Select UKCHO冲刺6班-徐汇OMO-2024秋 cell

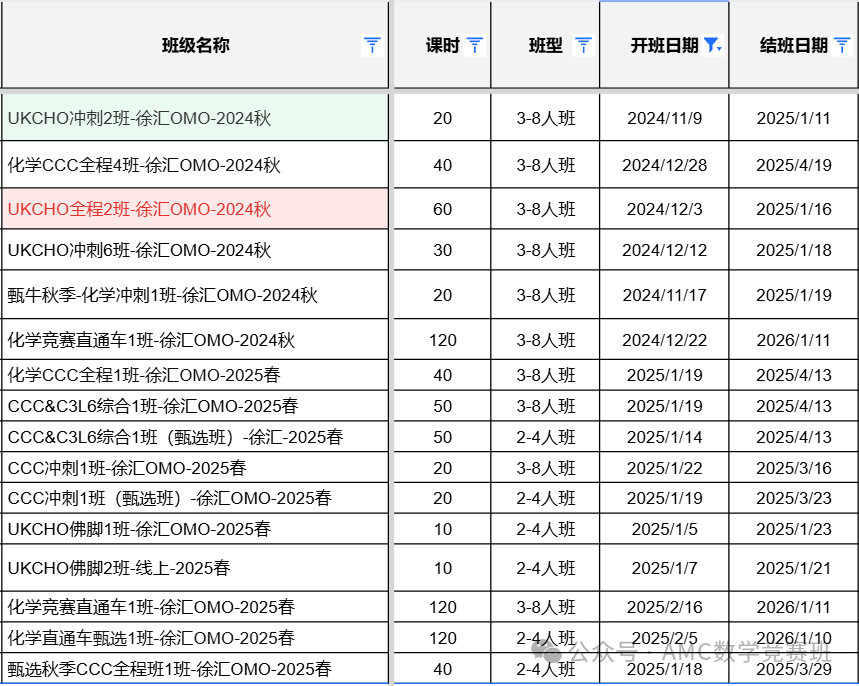195,250
